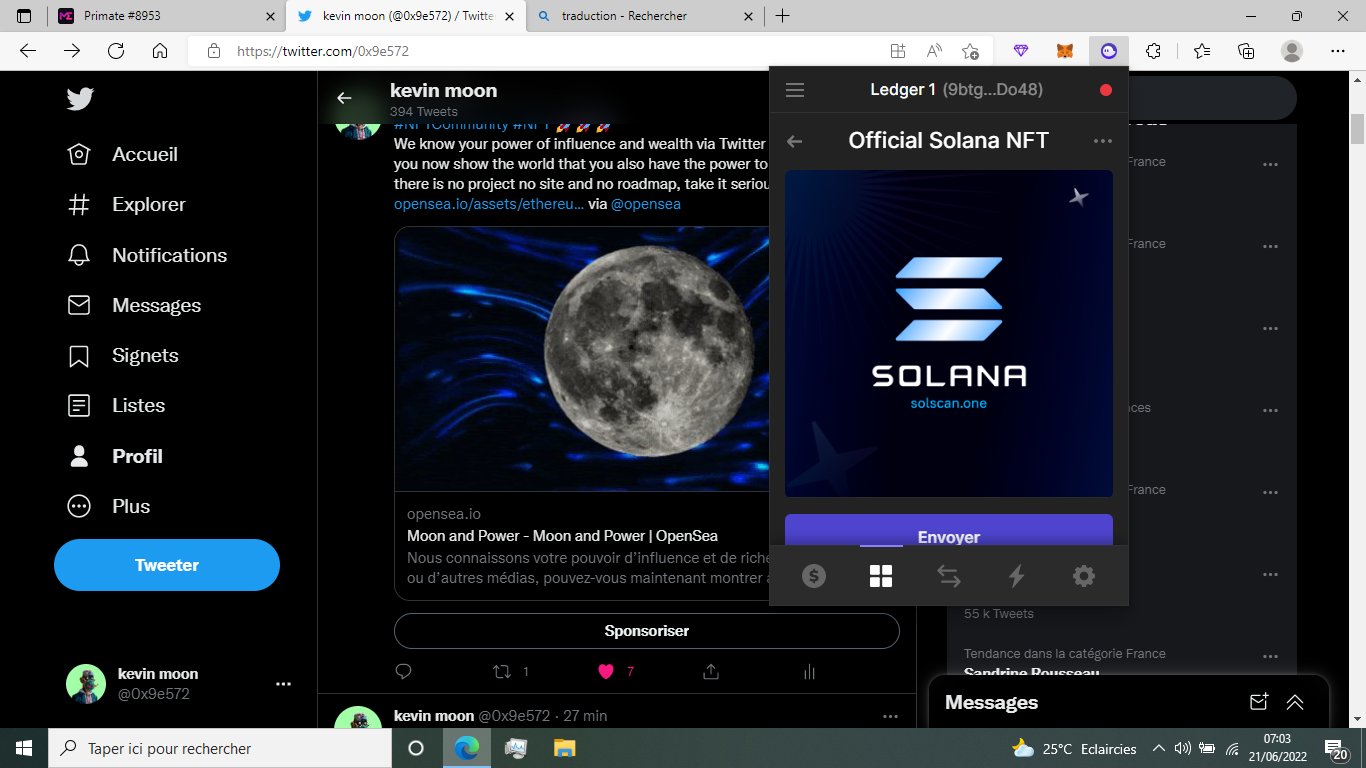View tweet analytics bar chart icon
The image size is (1366, 768).
(x=810, y=671)
